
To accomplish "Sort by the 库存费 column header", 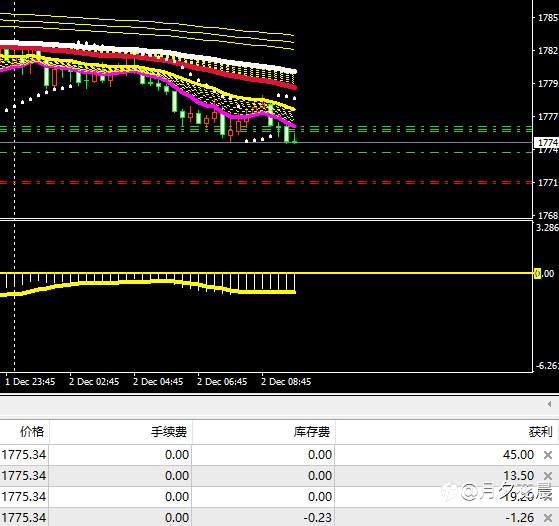I will point(312,432).
